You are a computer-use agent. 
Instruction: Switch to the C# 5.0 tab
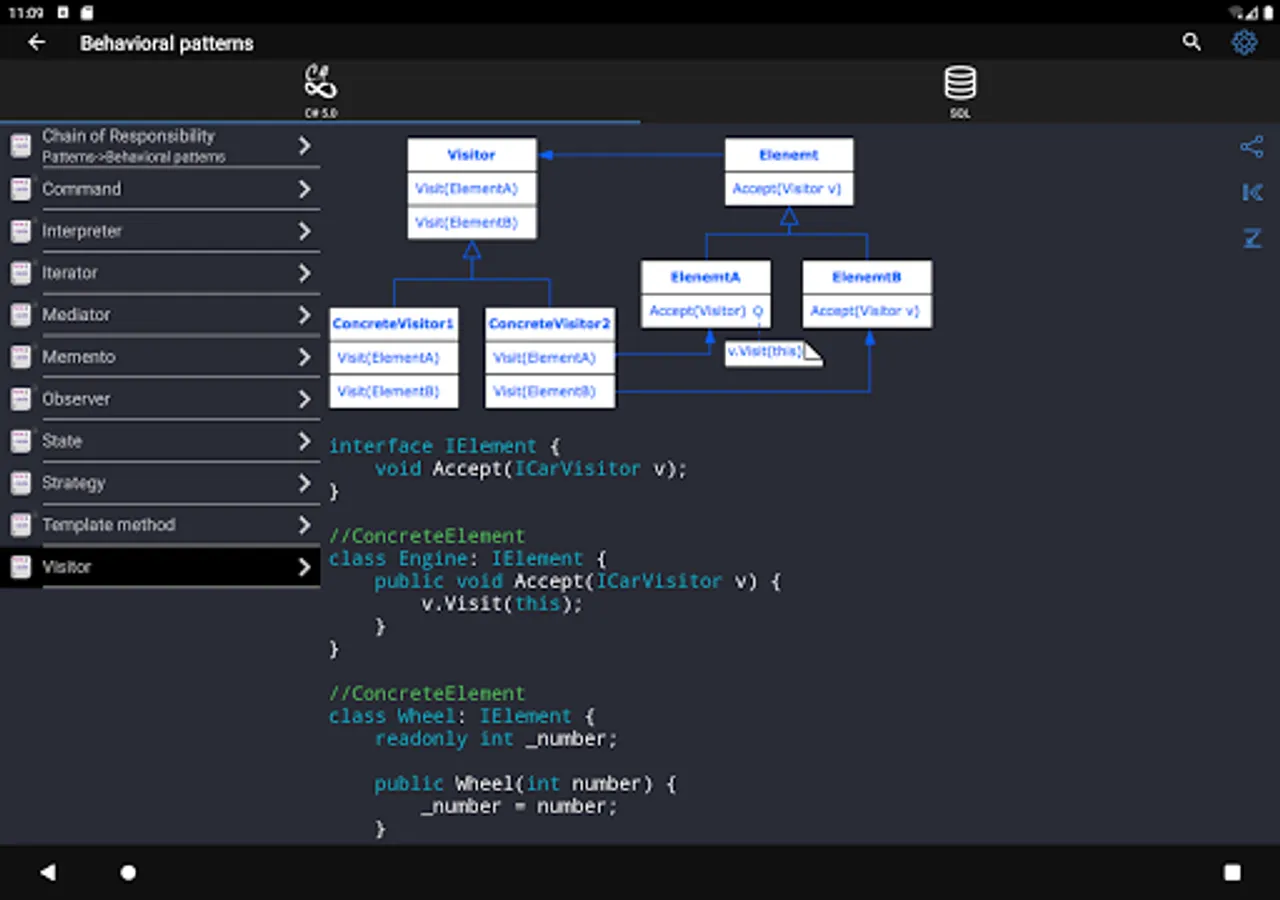tap(320, 90)
